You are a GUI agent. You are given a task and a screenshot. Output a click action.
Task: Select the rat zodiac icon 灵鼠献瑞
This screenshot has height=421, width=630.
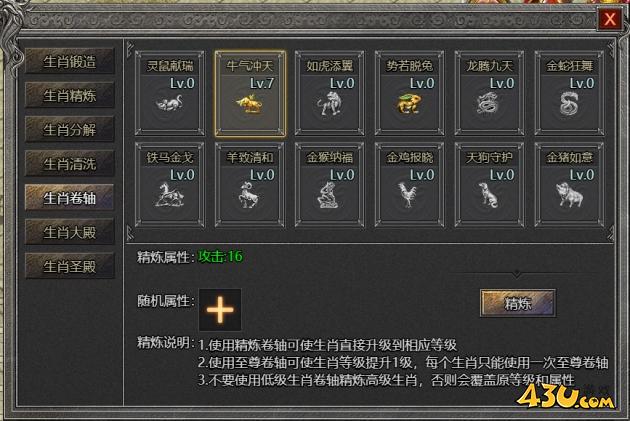click(x=170, y=93)
